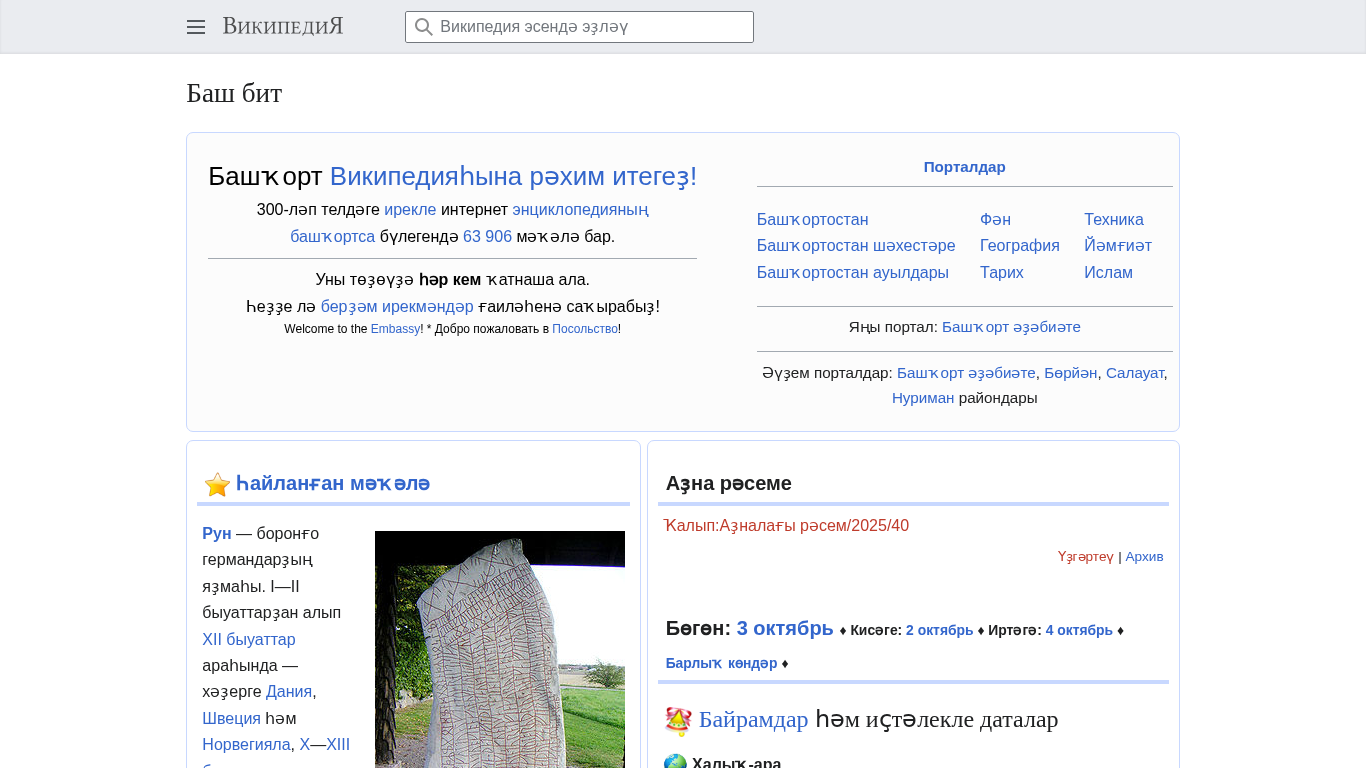Open the География portal link
The width and height of the screenshot is (1366, 768).
[1019, 246]
